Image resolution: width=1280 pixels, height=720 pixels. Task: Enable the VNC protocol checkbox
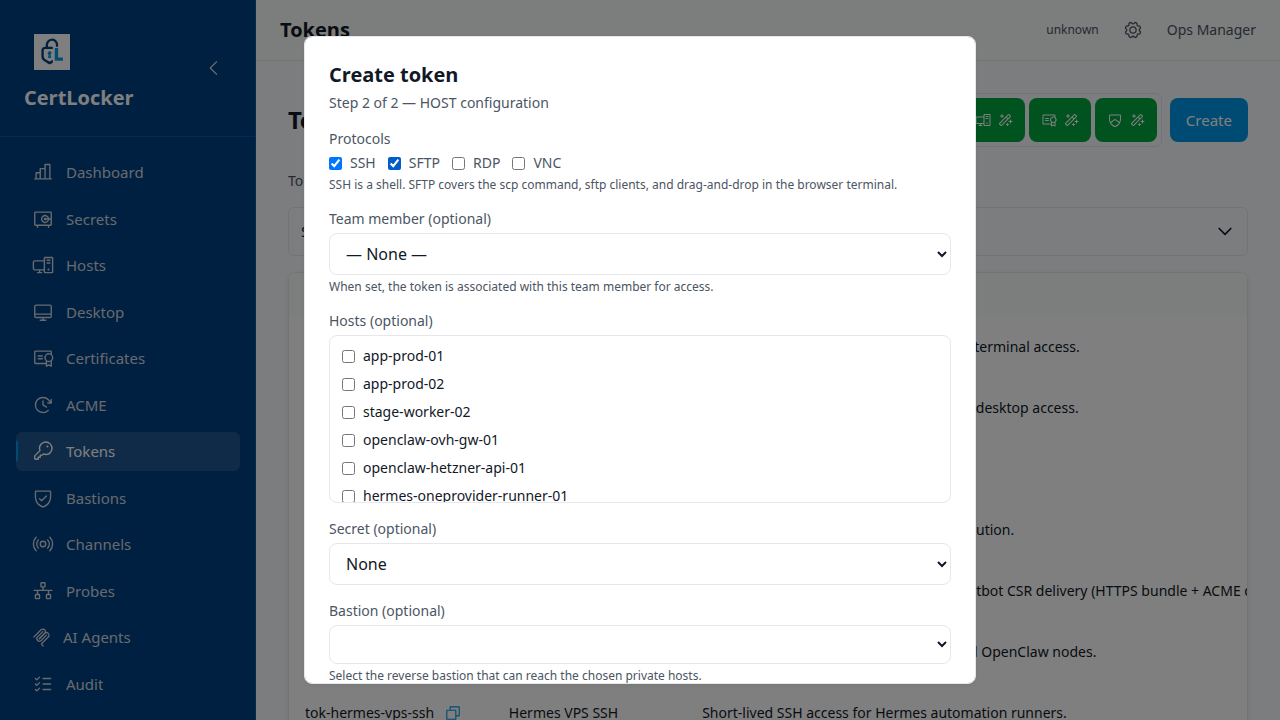(x=519, y=163)
